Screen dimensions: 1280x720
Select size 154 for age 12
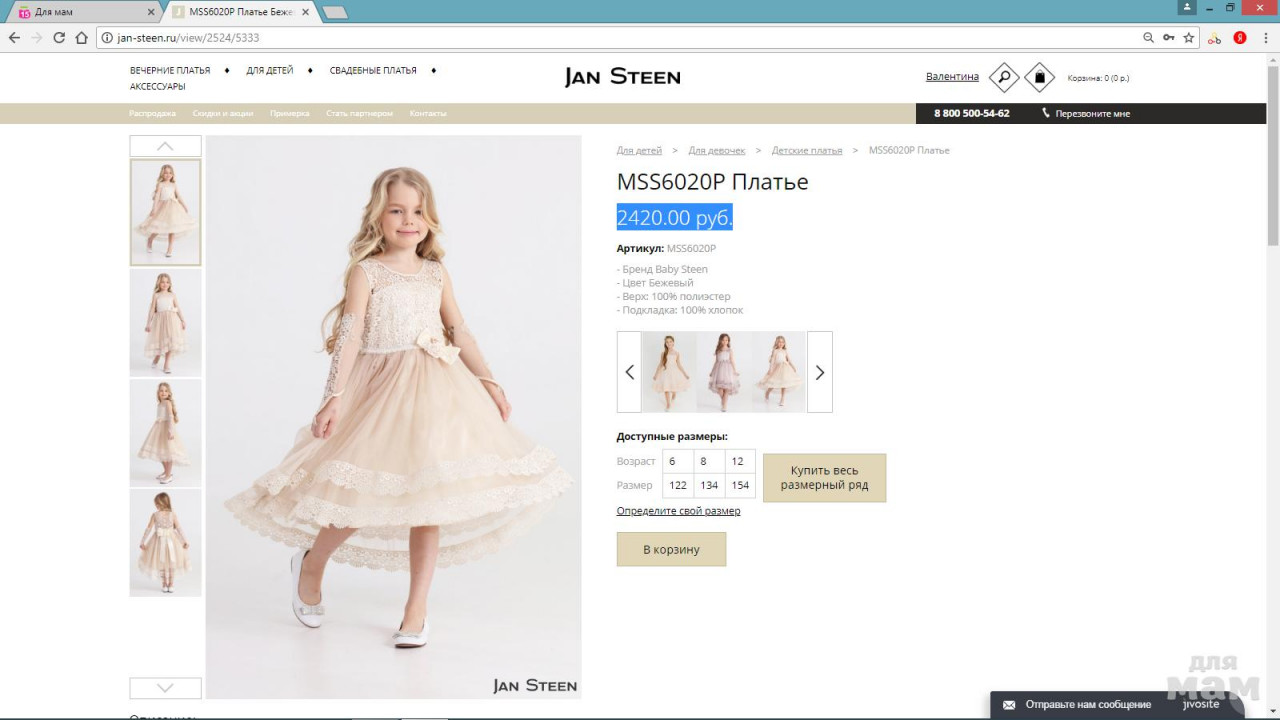click(740, 485)
